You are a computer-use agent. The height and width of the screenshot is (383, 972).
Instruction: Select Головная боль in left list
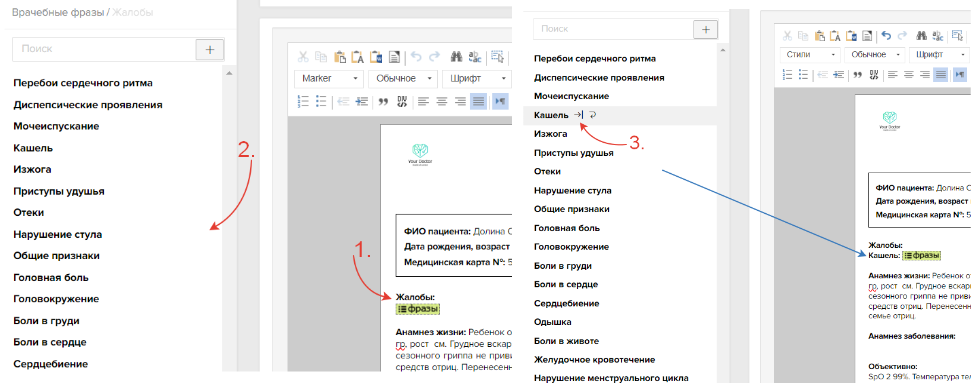pos(51,277)
